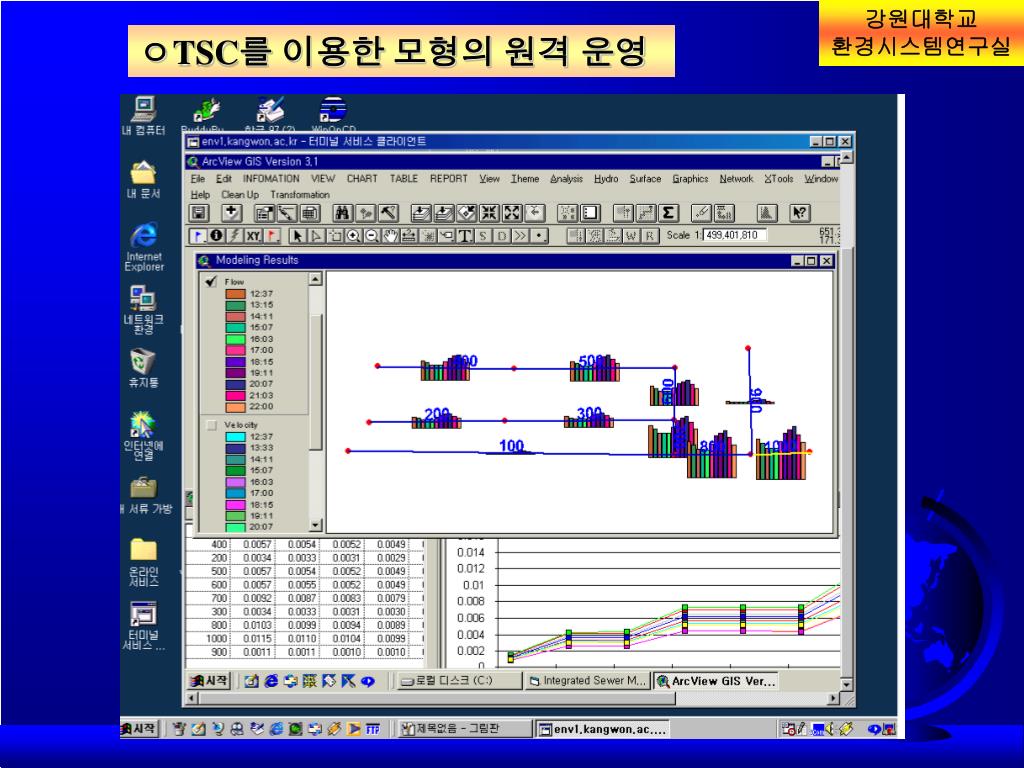Click the 12:37 Flow legend color swatch
1024x768 pixels.
tap(235, 294)
